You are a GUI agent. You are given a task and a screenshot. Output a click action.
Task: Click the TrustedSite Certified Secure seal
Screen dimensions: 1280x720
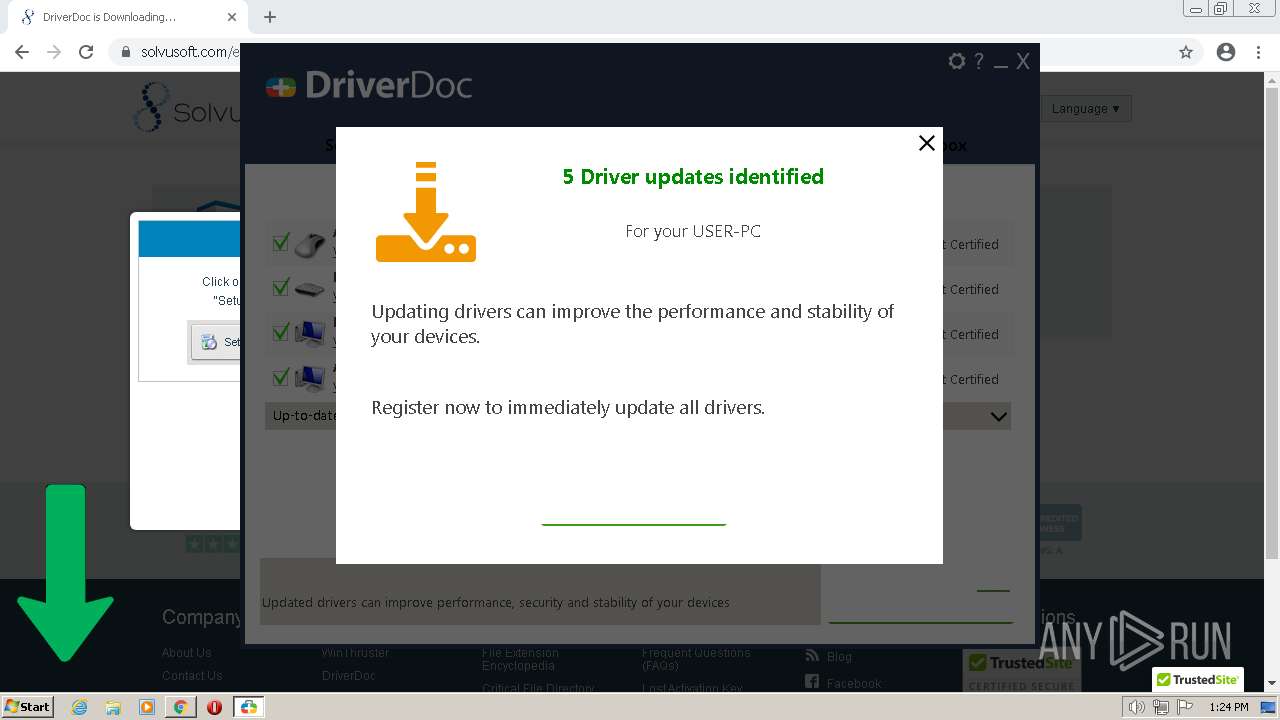coord(1022,671)
